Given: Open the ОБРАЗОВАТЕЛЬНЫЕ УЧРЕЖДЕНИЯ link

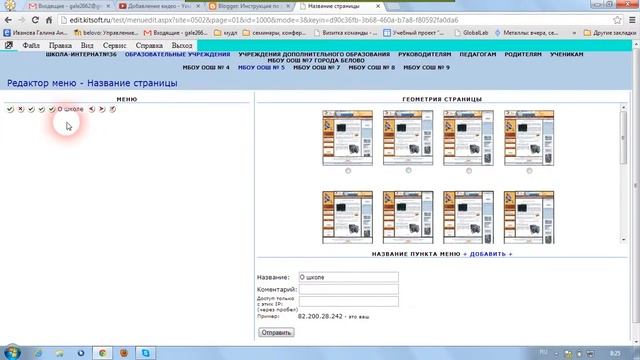Looking at the screenshot, I should [x=178, y=54].
